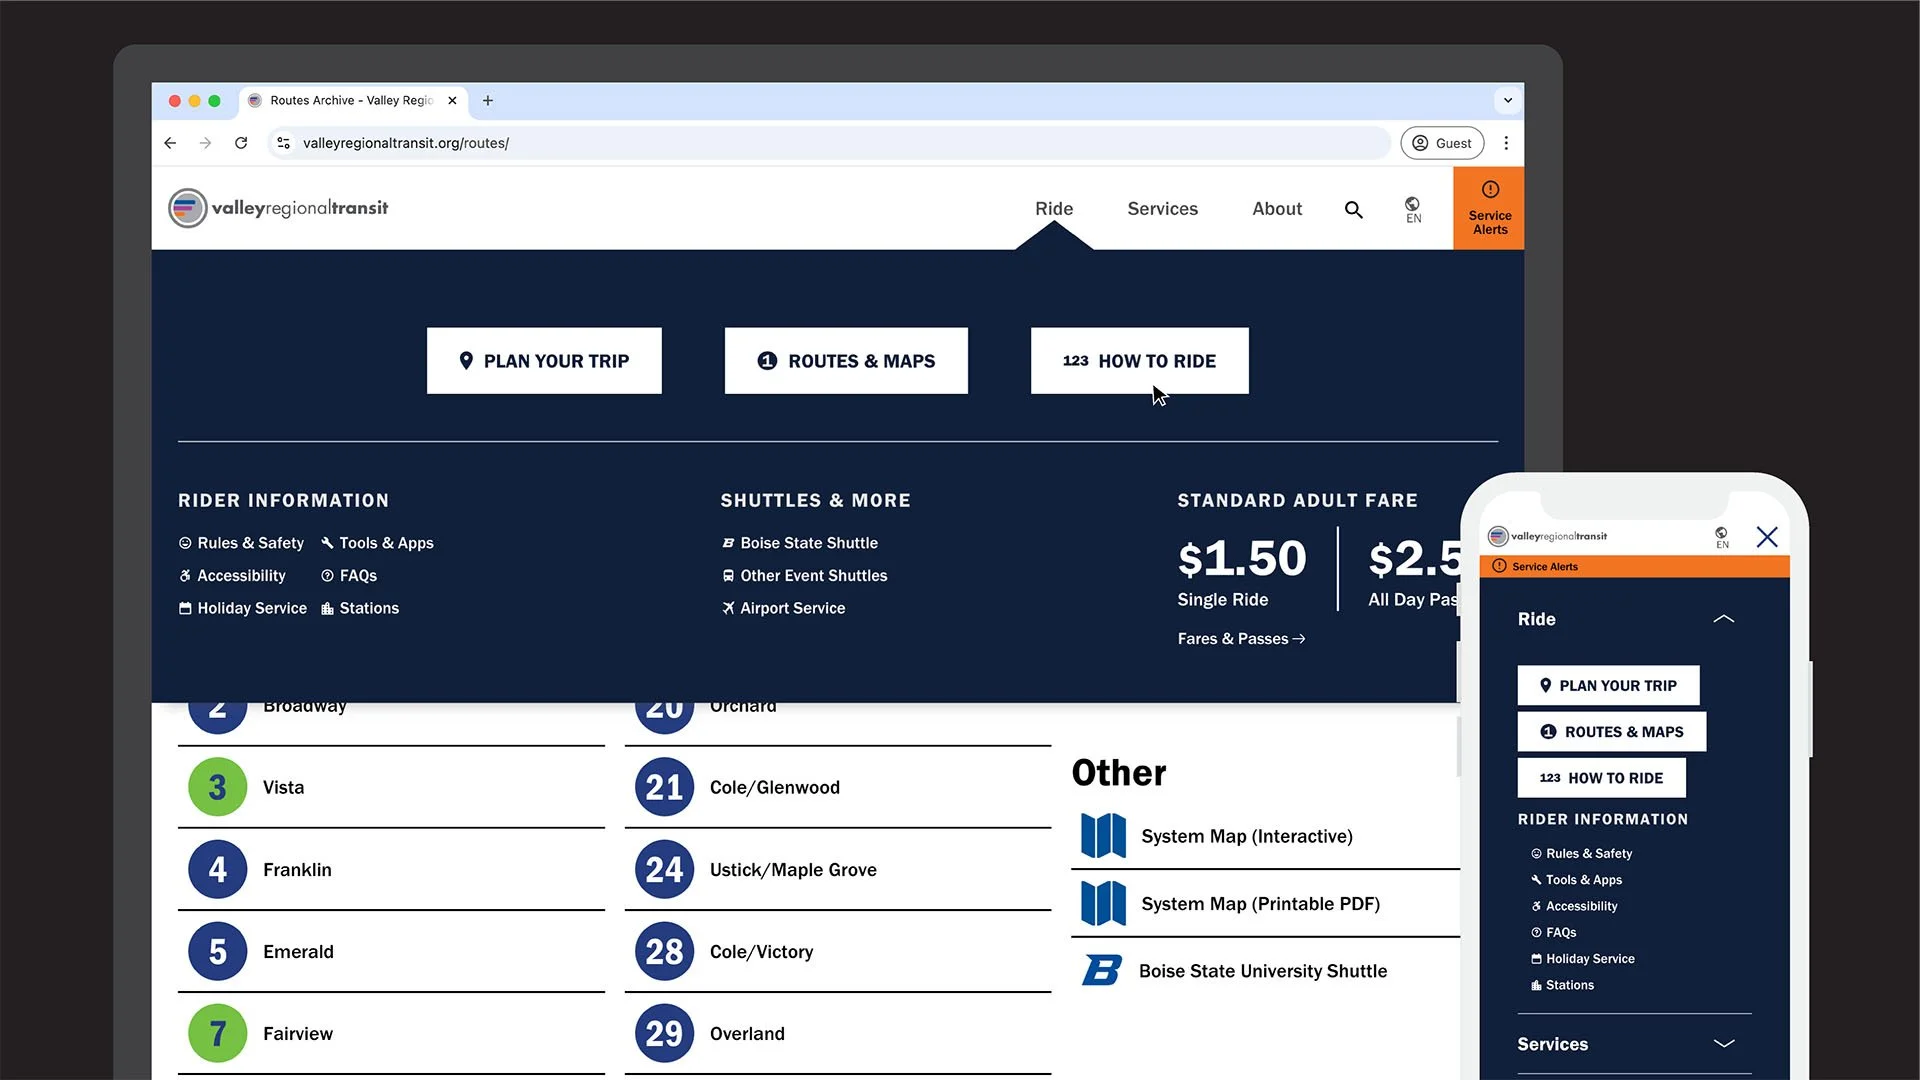This screenshot has height=1080, width=1920.
Task: Click the HOW TO RIDE desktop button
Action: 1139,361
